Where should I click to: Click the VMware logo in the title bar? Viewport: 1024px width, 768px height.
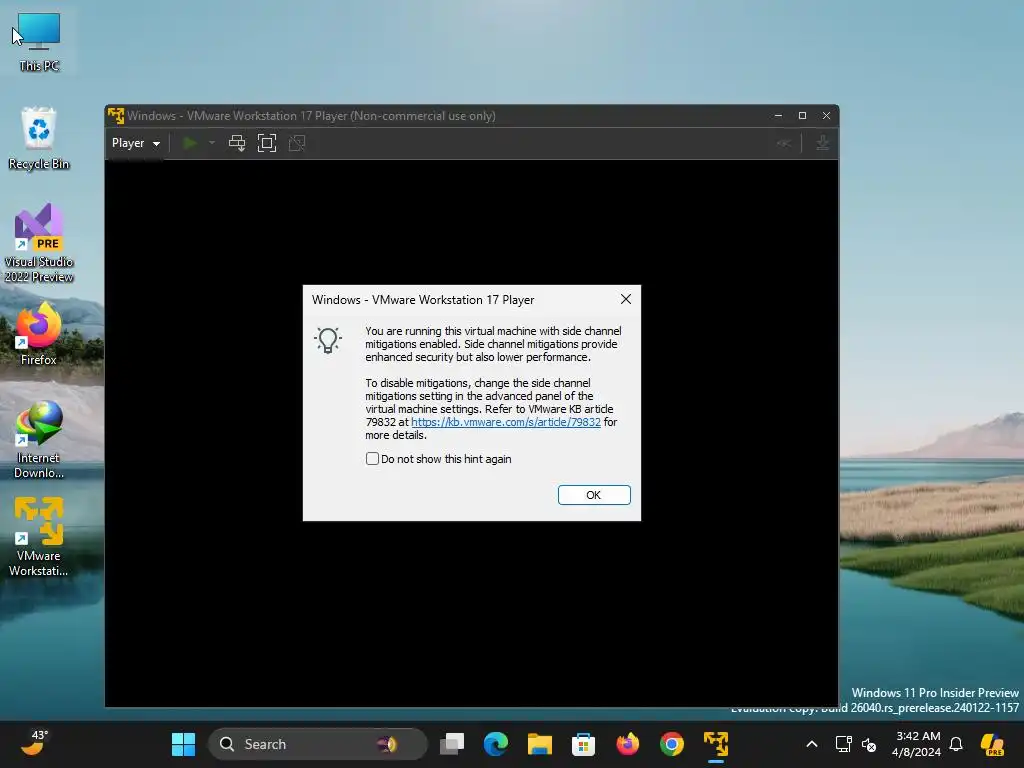116,116
